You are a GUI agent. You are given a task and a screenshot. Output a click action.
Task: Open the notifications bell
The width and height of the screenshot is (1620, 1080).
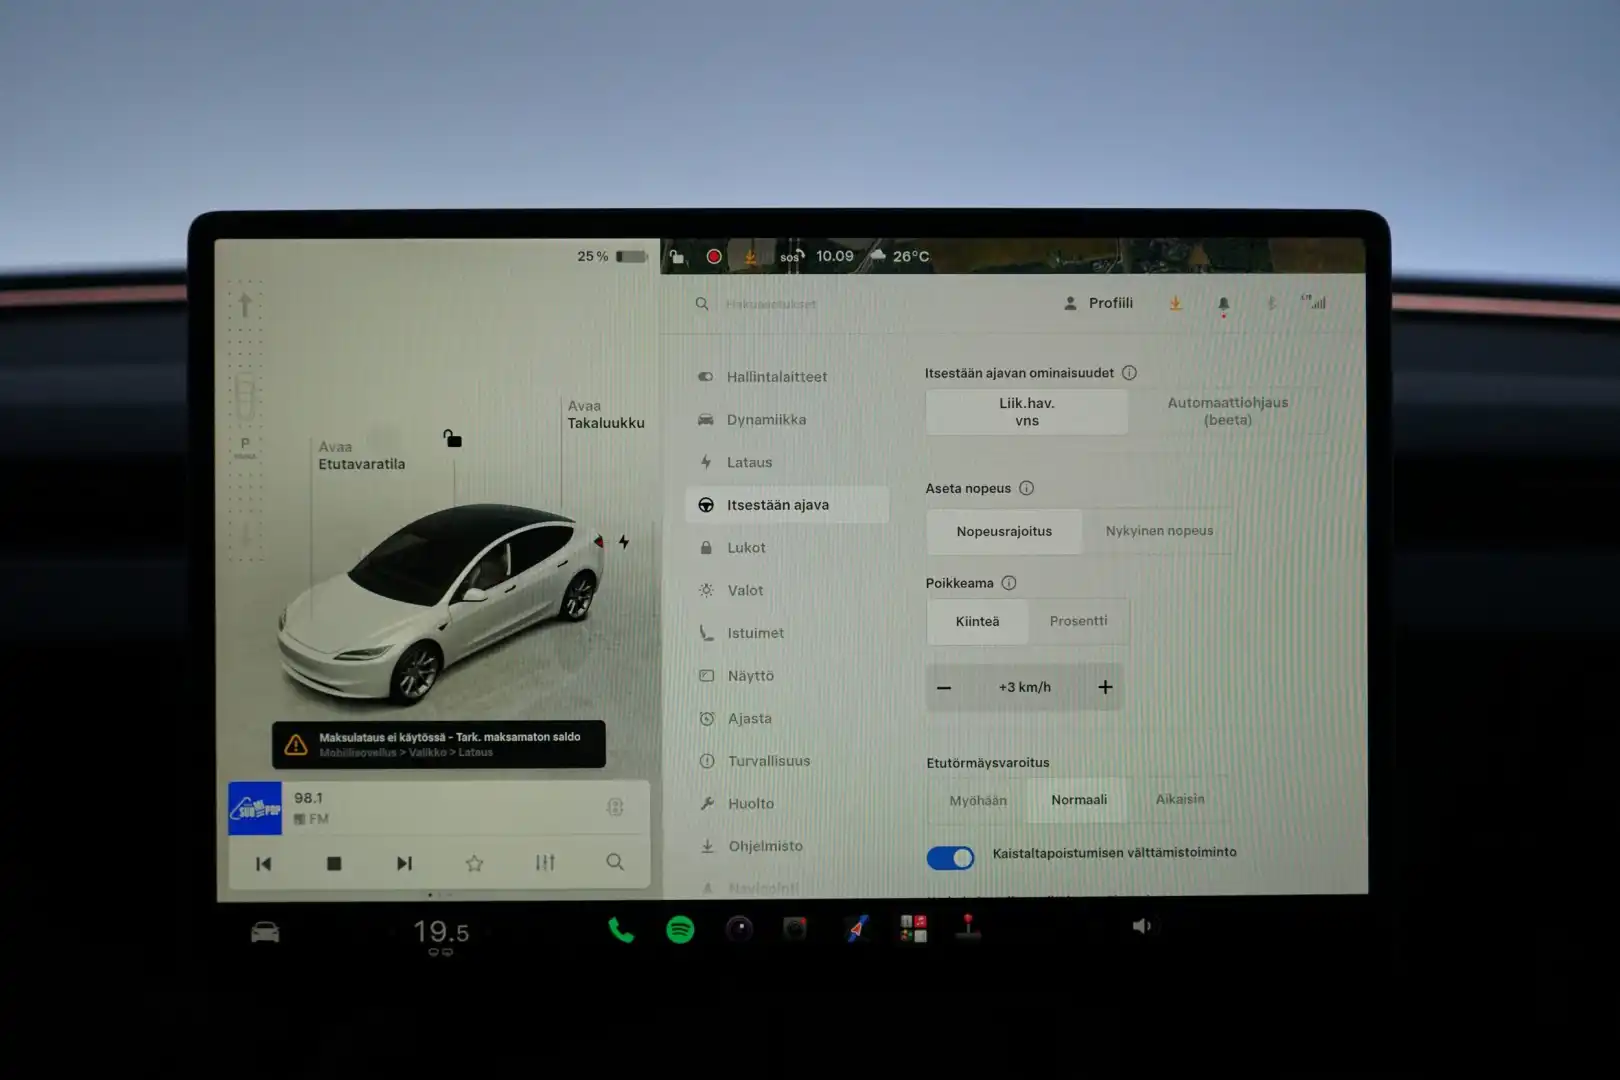(1223, 304)
